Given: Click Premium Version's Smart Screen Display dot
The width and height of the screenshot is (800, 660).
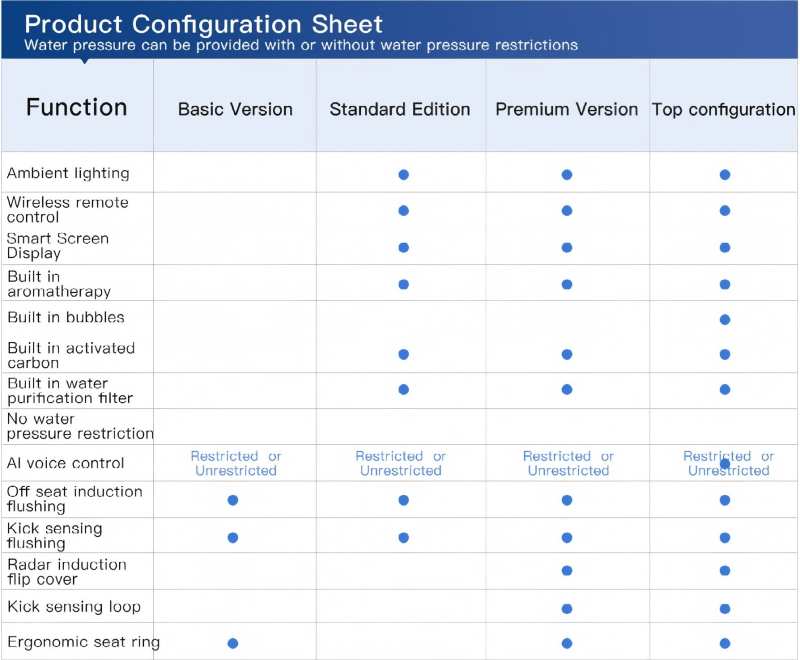Looking at the screenshot, I should tap(567, 247).
